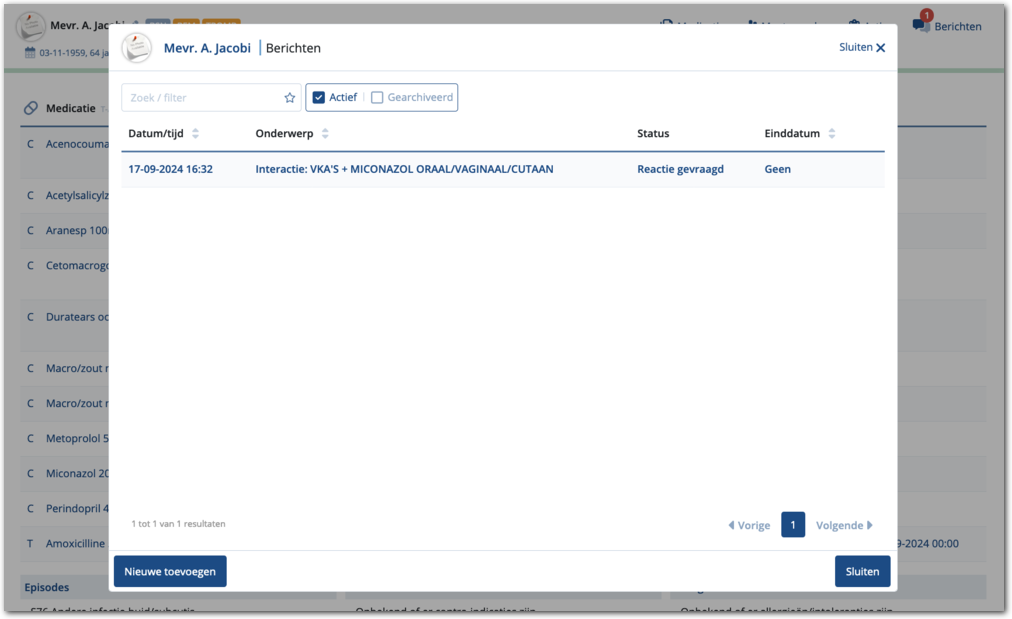
Task: Uncheck the Actief filter checkbox
Action: pos(319,98)
